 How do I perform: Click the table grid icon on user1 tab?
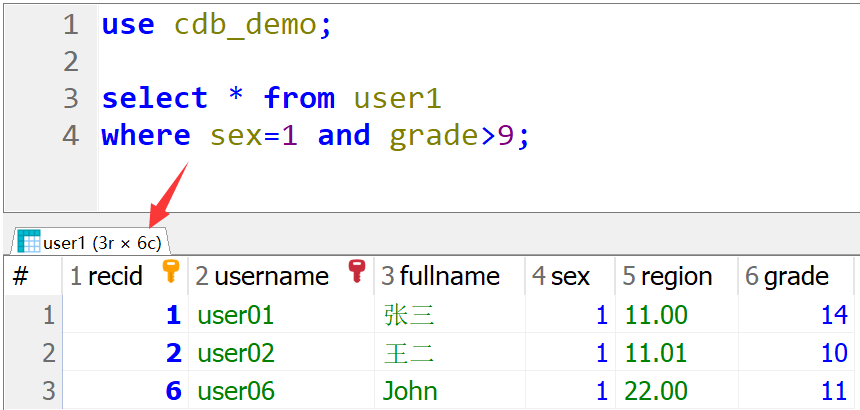click(x=29, y=241)
